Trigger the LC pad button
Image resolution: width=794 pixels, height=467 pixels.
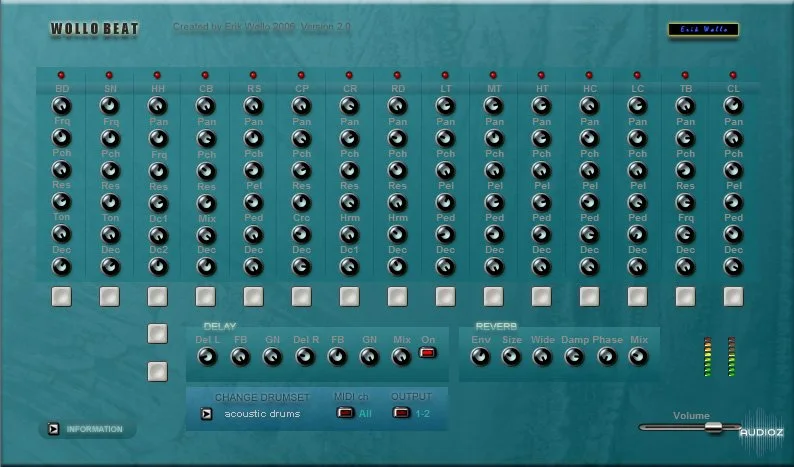(x=638, y=297)
